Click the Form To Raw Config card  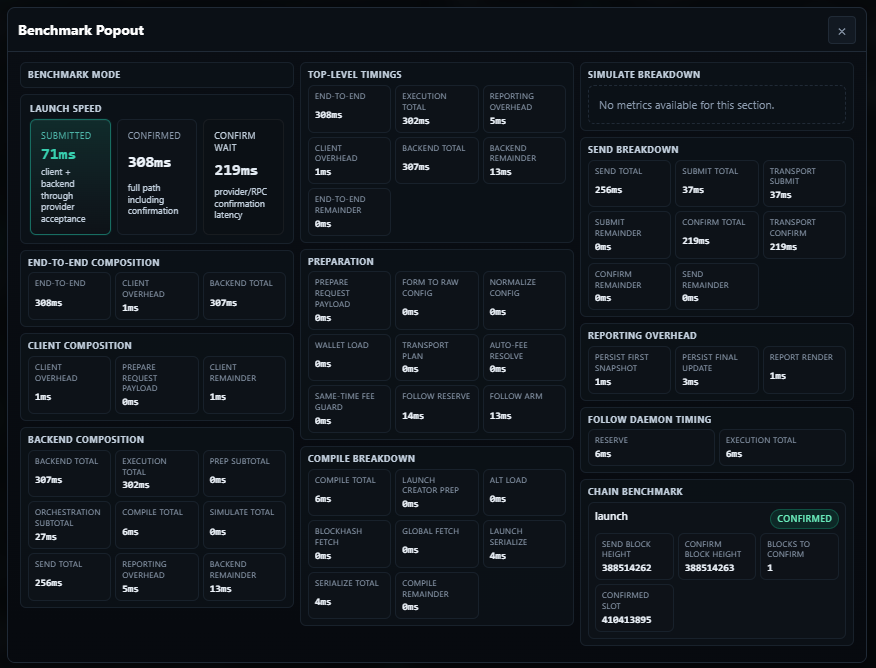437,300
